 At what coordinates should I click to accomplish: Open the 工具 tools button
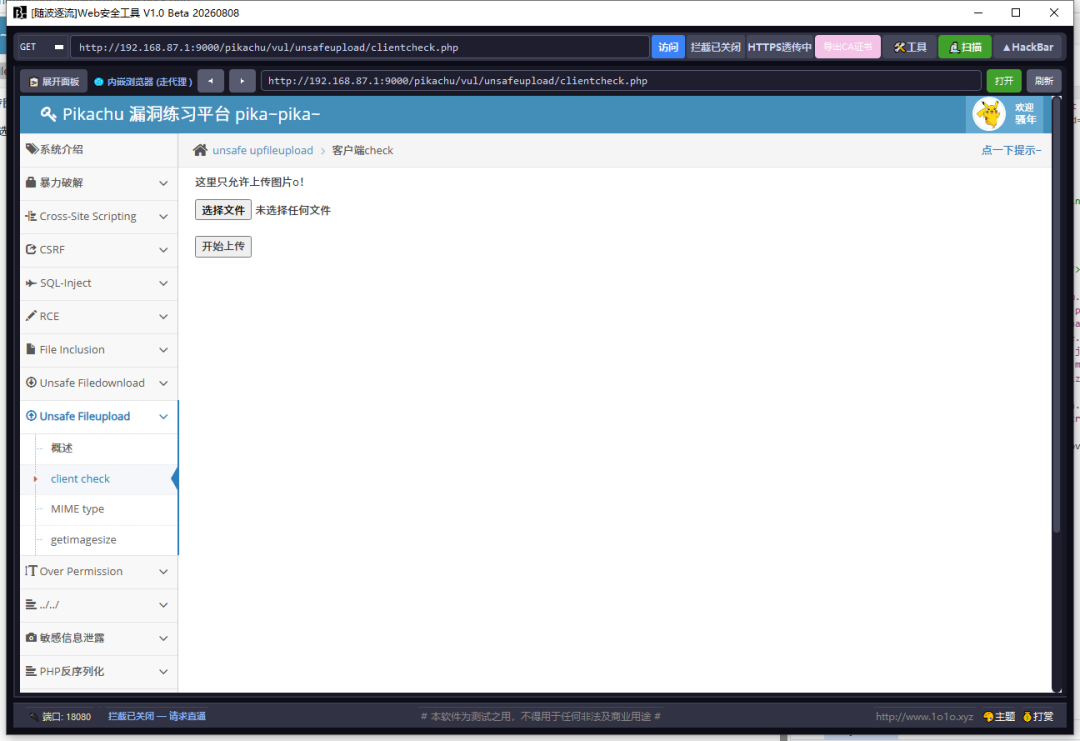pos(910,47)
